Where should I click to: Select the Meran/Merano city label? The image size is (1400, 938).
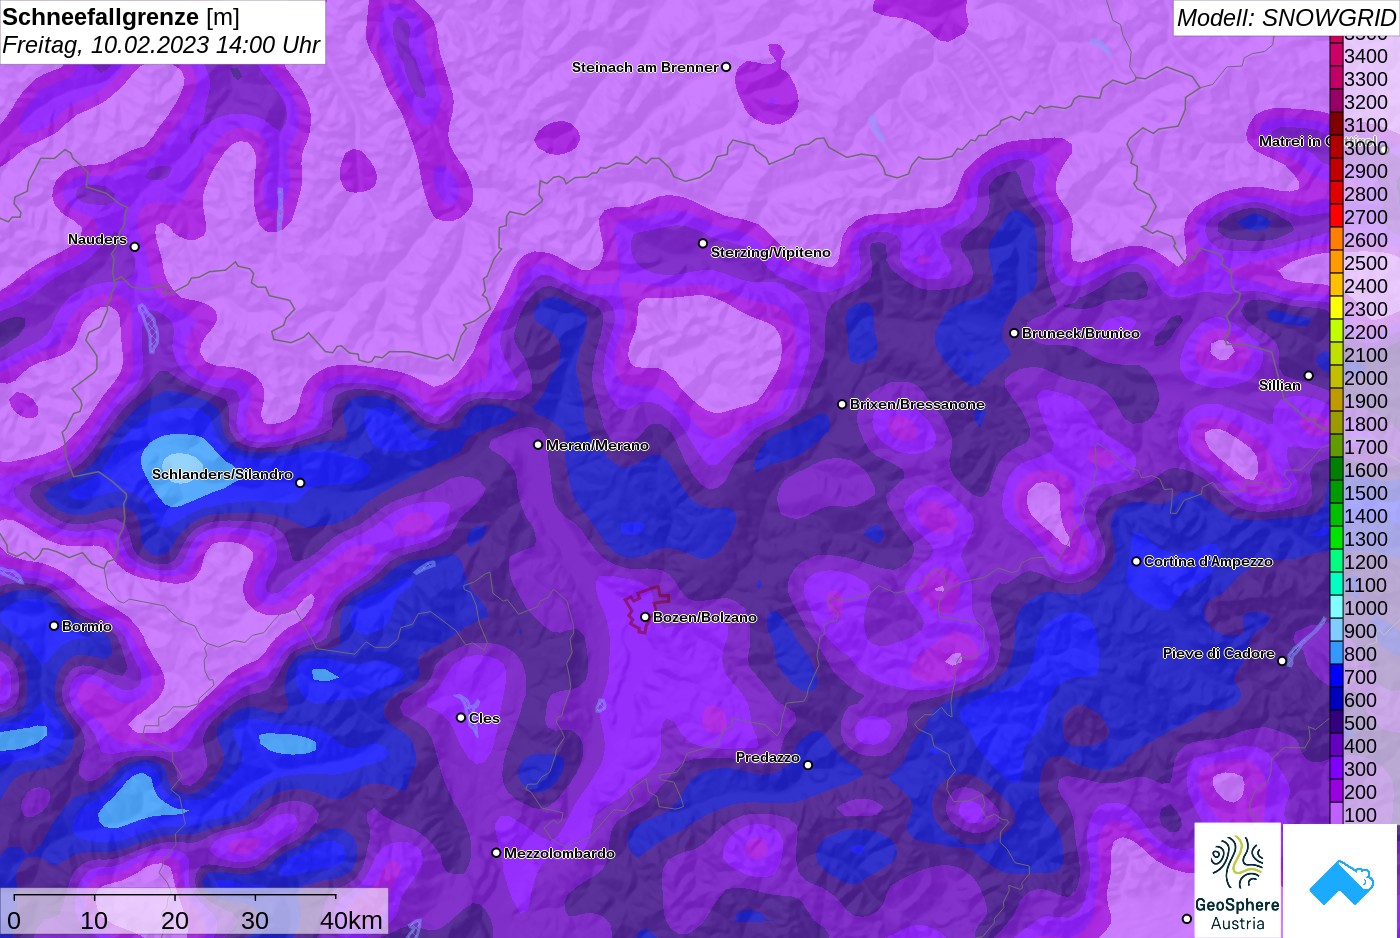(598, 445)
